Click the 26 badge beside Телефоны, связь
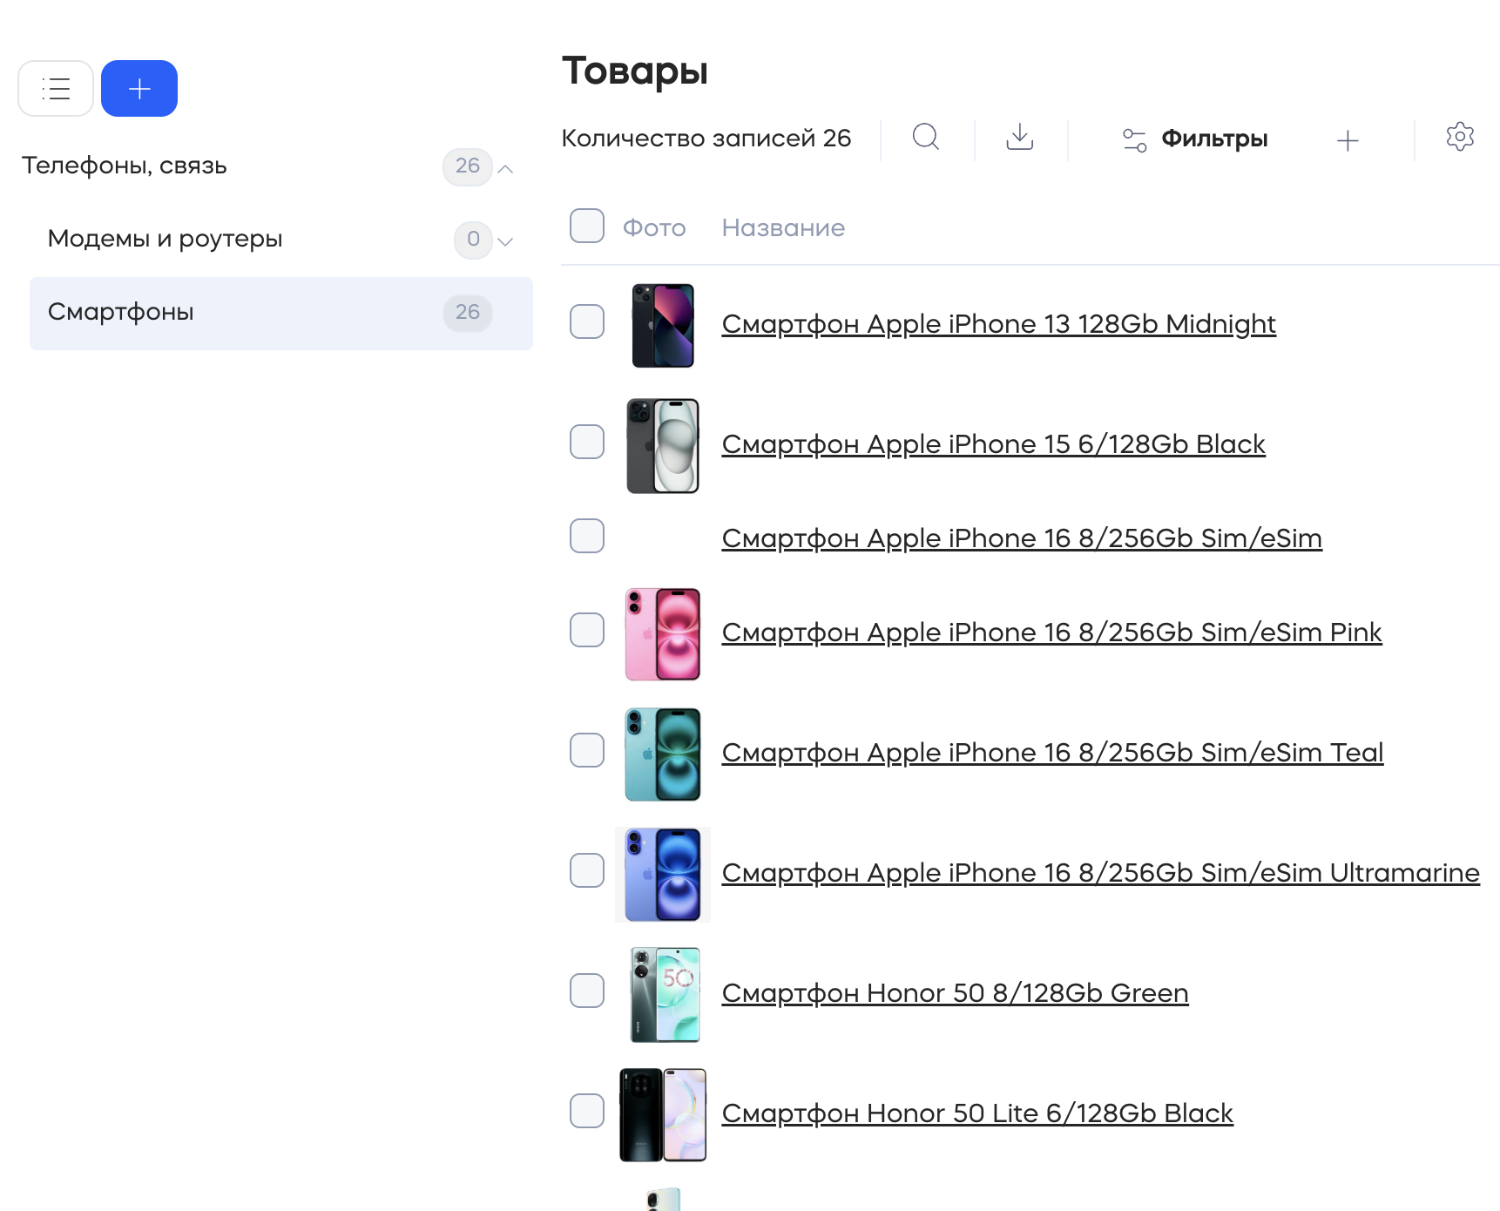This screenshot has height=1211, width=1500. tap(467, 166)
